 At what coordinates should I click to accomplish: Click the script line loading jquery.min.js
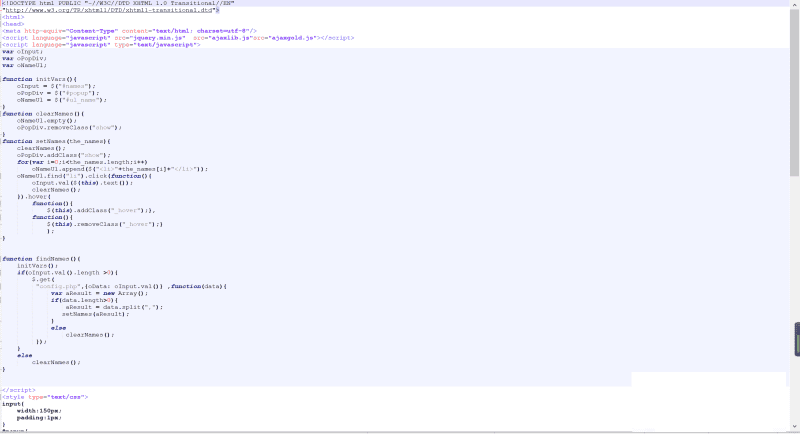click(178, 38)
